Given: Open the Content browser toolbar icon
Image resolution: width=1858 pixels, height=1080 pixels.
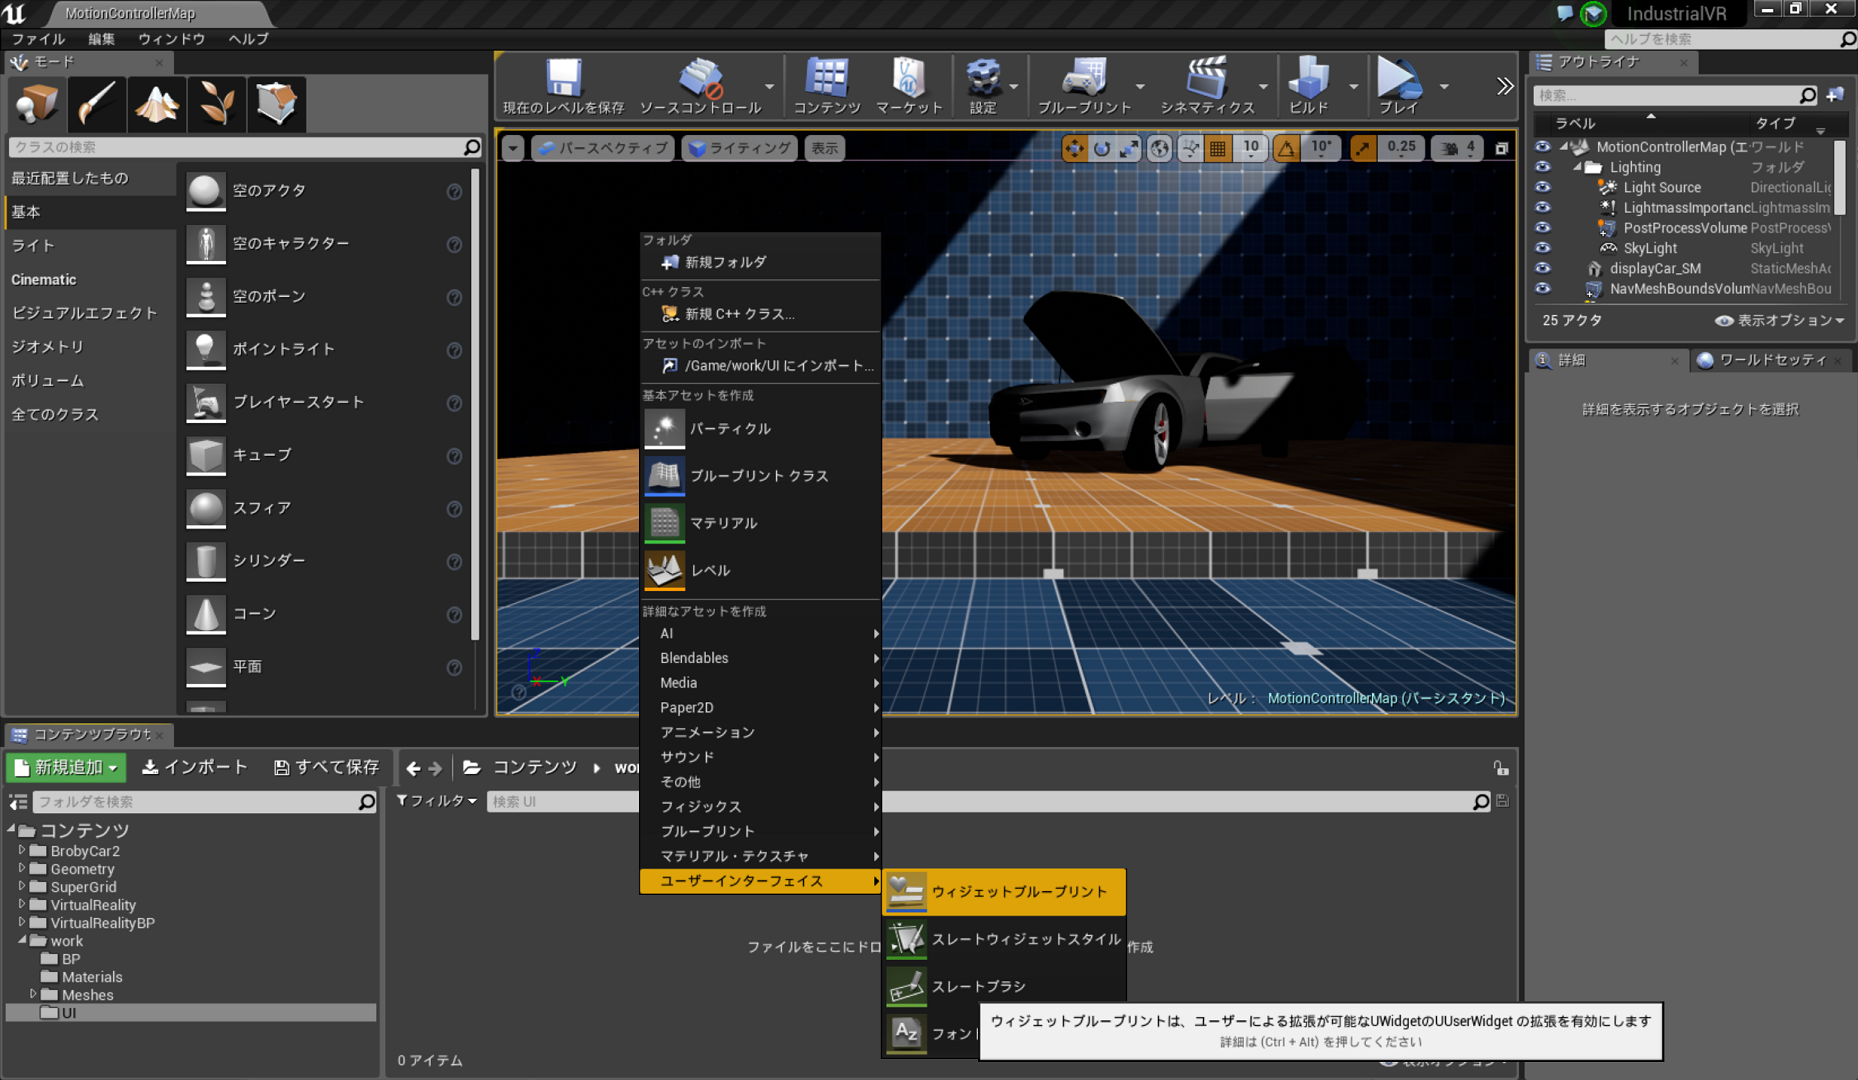Looking at the screenshot, I should [x=826, y=77].
